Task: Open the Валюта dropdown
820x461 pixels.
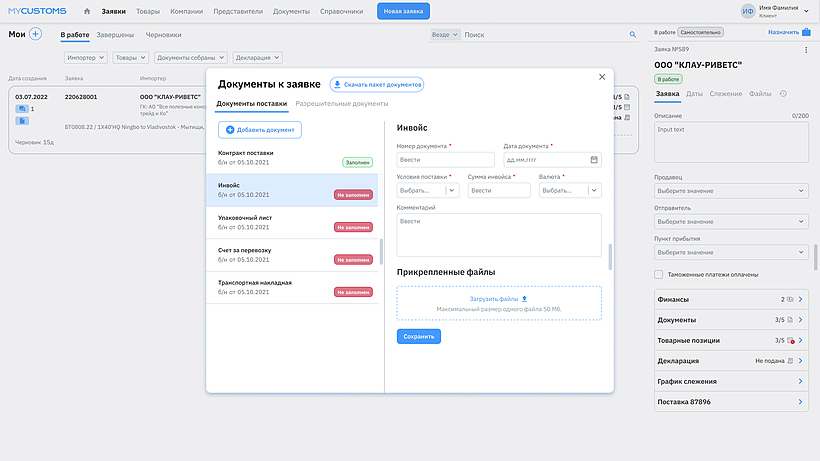Action: [x=570, y=190]
